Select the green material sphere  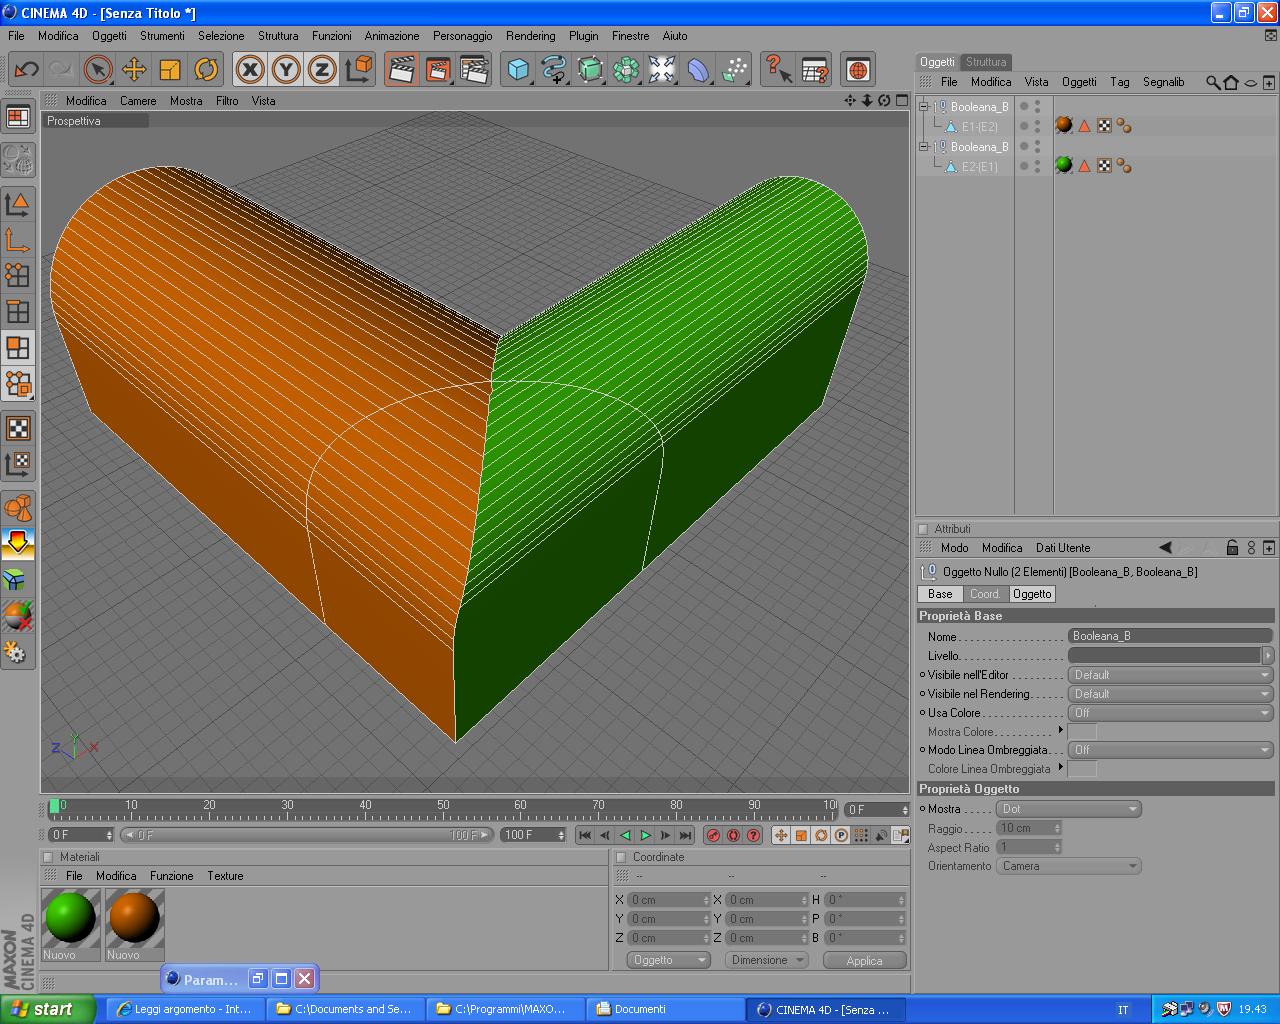tap(70, 917)
